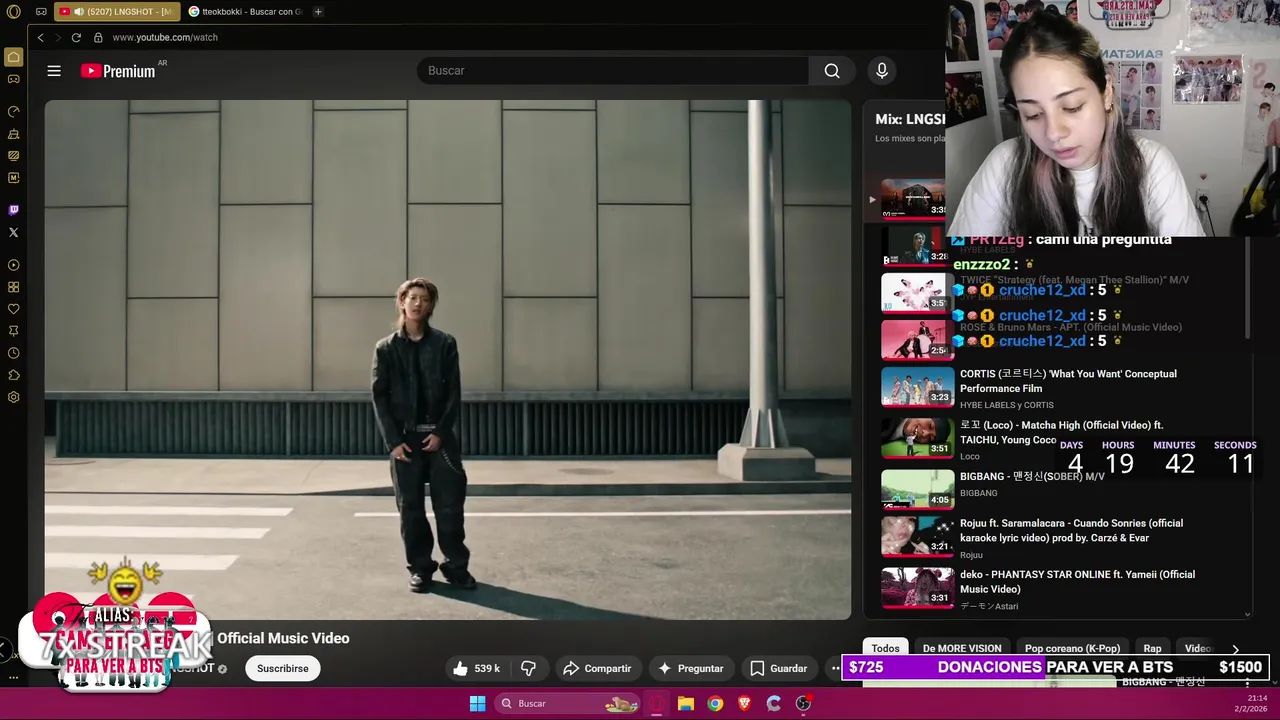
Task: Open the workspaces grid icon in sidebar
Action: [13, 287]
